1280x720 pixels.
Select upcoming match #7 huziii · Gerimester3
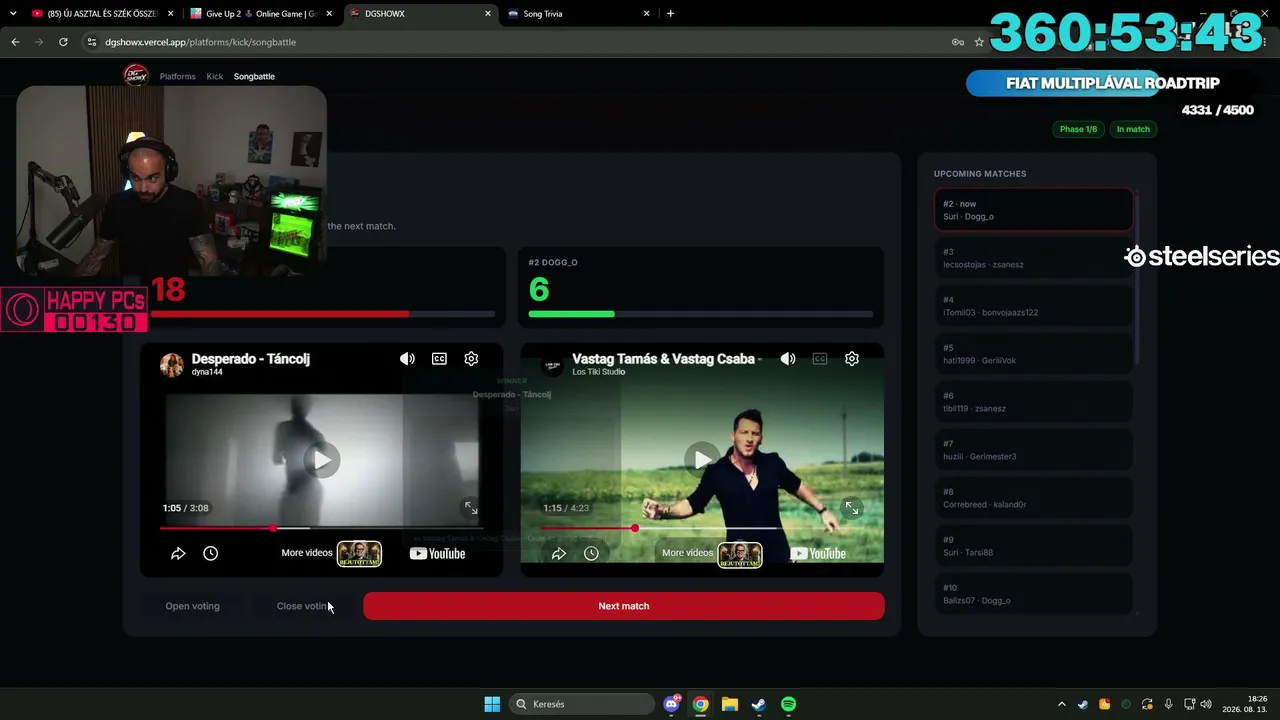pyautogui.click(x=1034, y=450)
